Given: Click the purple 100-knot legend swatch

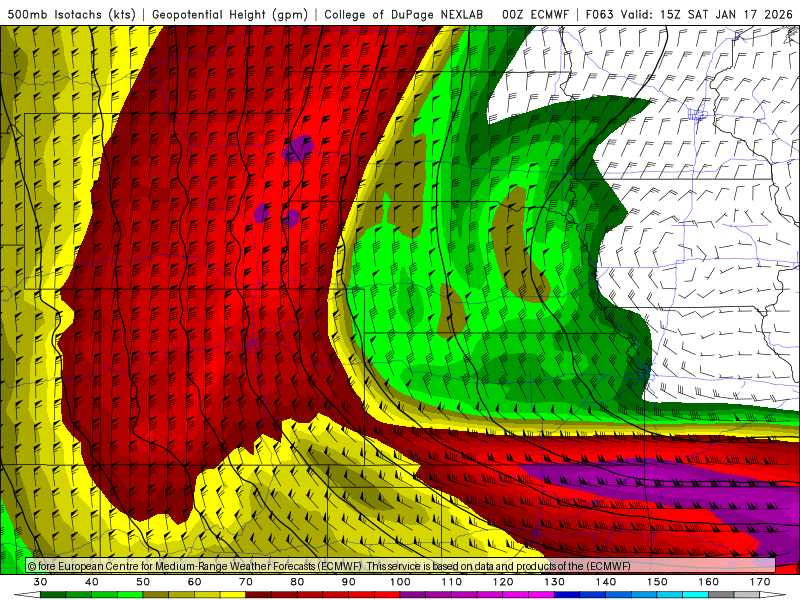Looking at the screenshot, I should [x=413, y=595].
